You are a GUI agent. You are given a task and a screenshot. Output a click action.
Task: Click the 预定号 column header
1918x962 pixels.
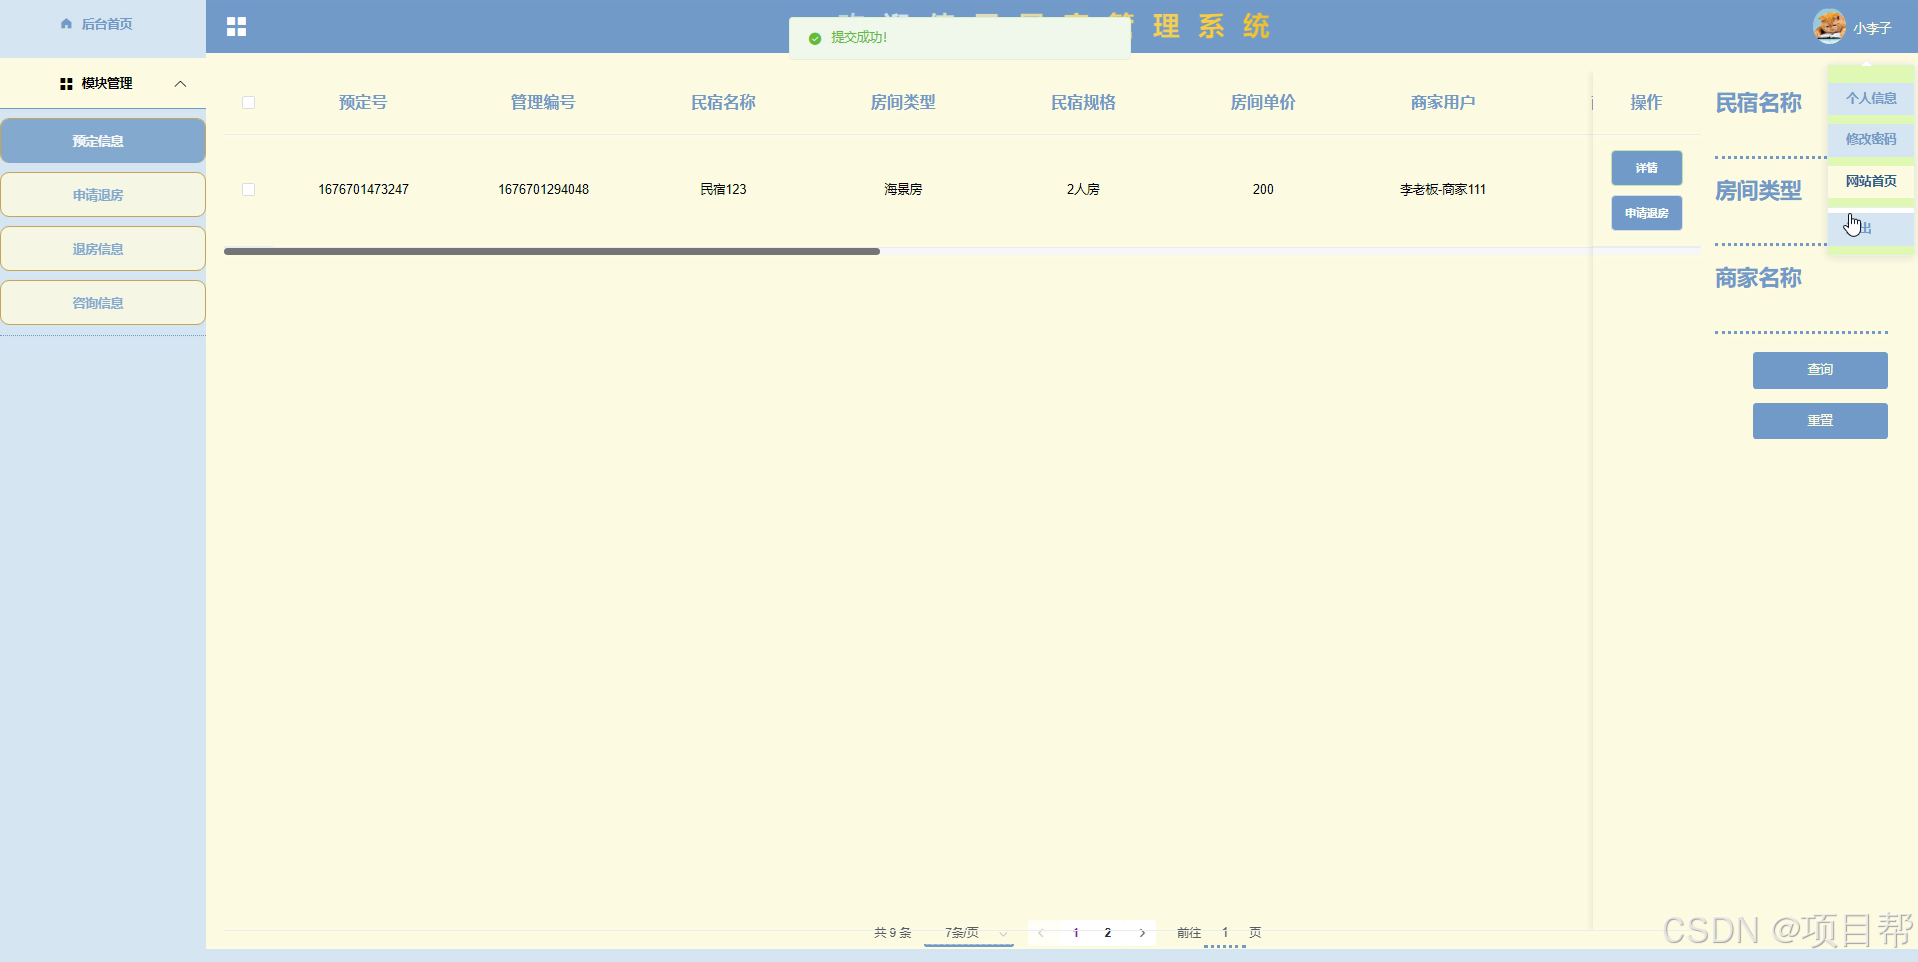coord(363,102)
